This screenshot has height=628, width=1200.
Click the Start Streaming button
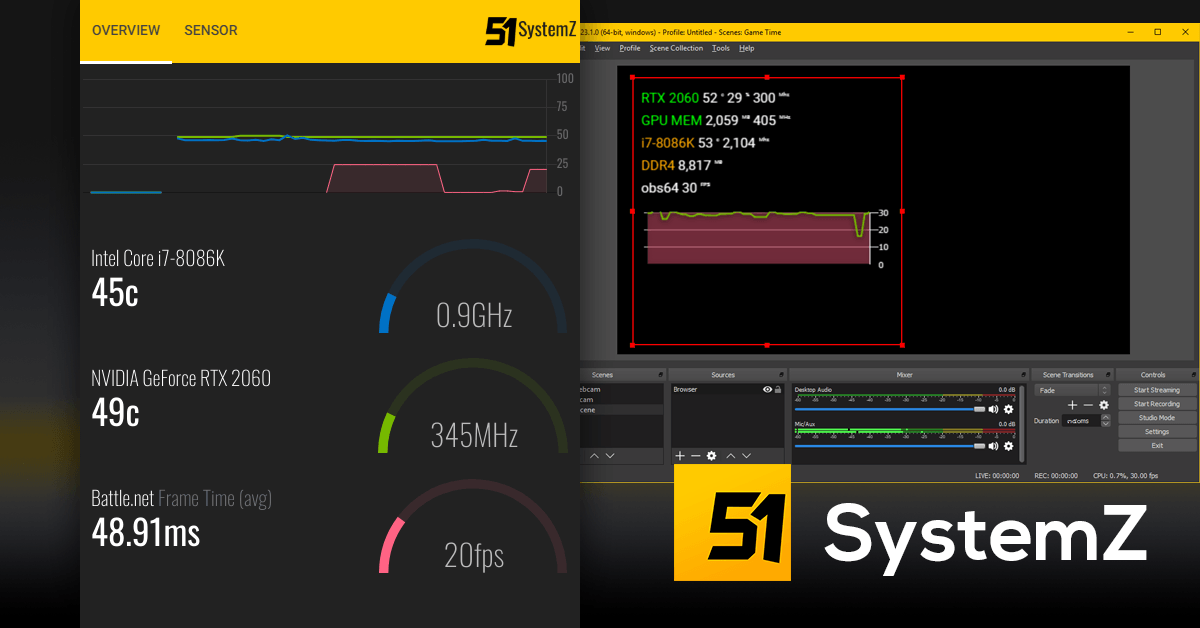[1156, 390]
